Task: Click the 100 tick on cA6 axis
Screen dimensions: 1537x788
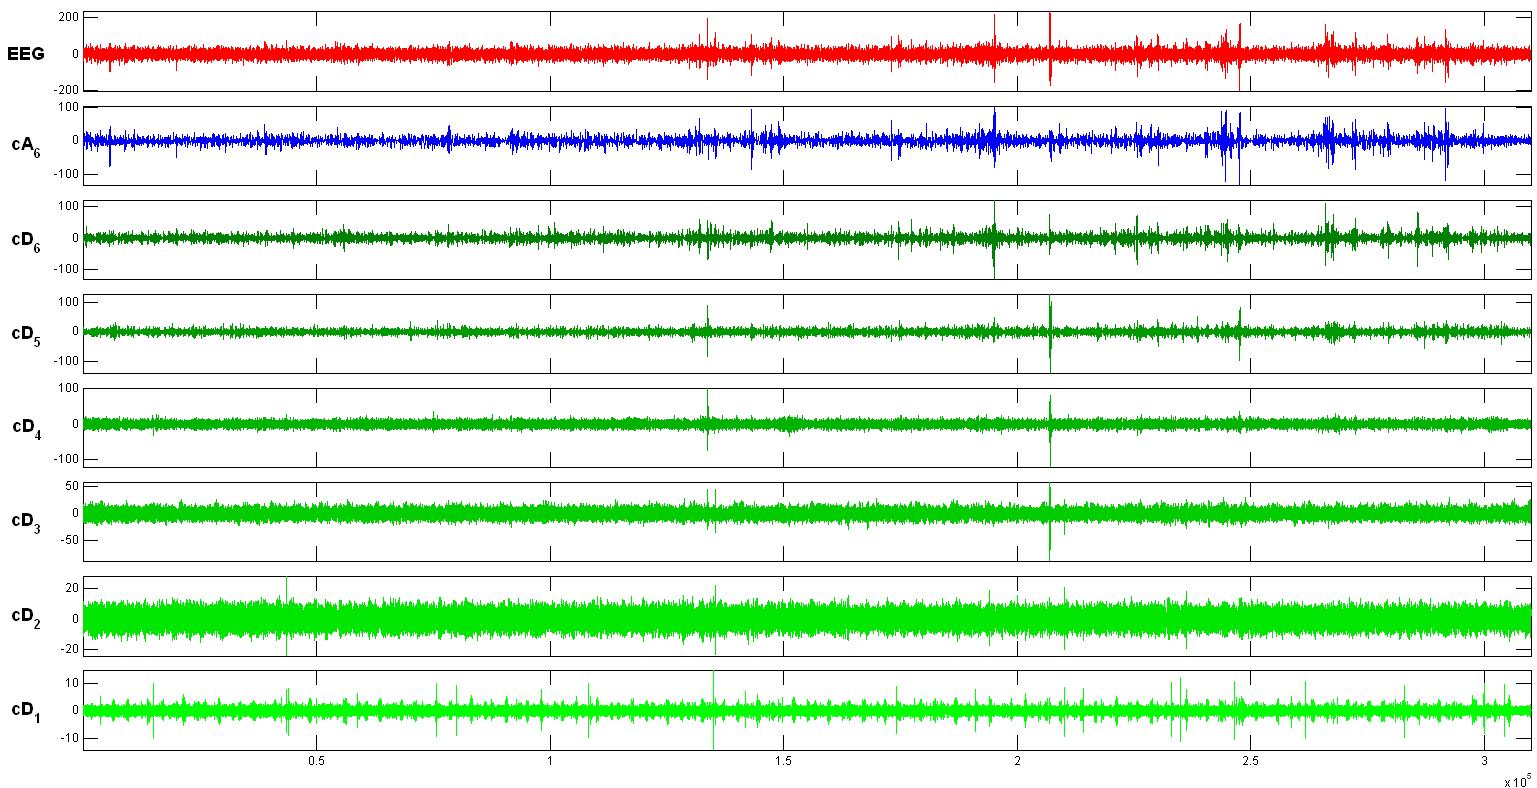Action: 69,106
